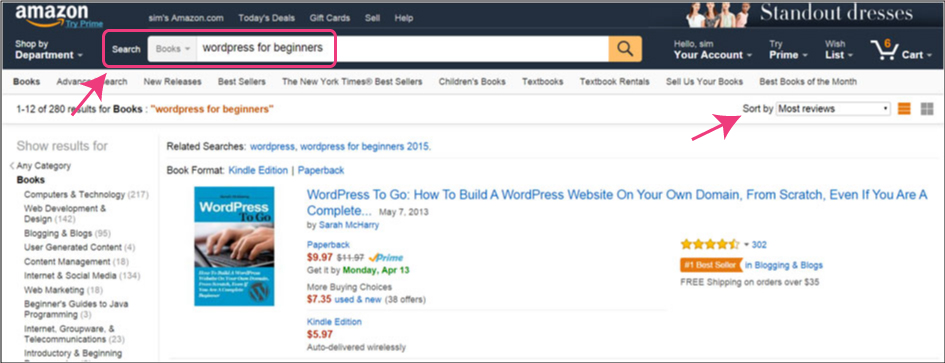Click the #1 Best Seller badge
The width and height of the screenshot is (945, 363).
[x=711, y=265]
